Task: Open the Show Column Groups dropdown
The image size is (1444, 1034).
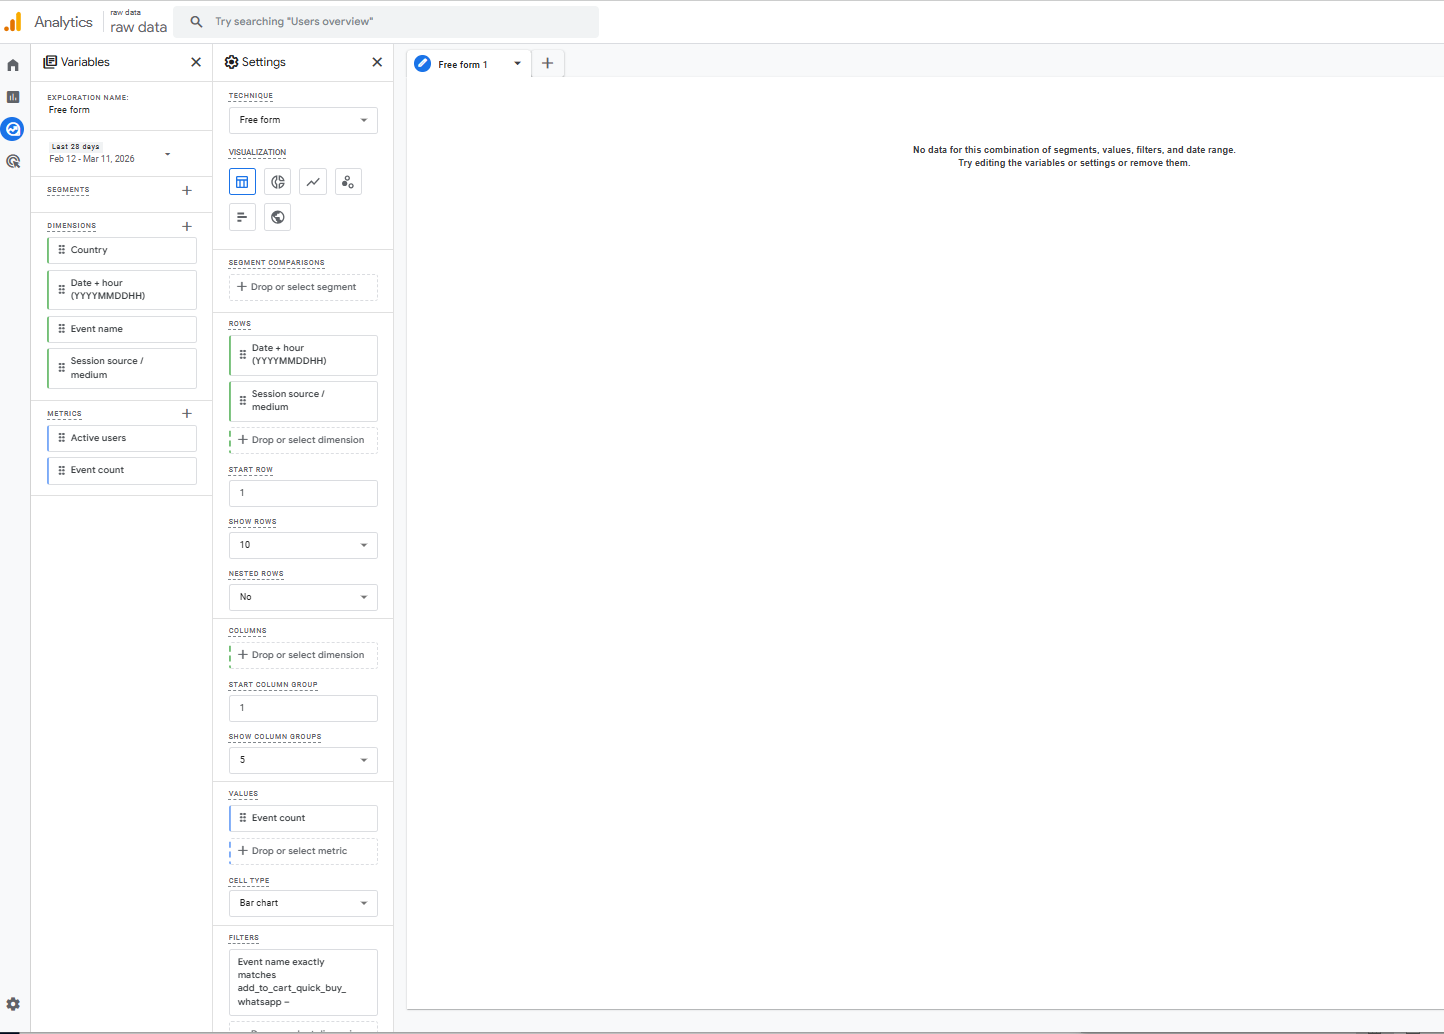Action: click(303, 760)
